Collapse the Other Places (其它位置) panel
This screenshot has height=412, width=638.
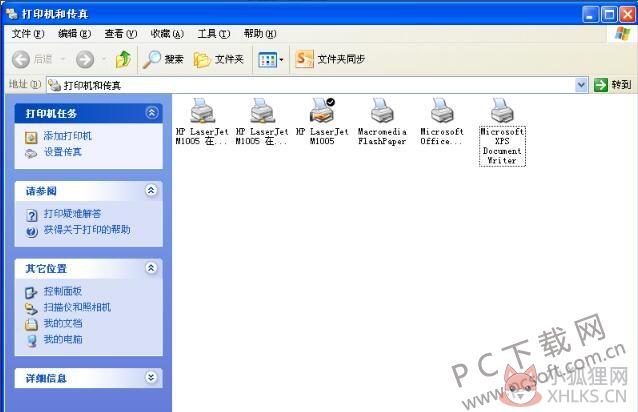coord(151,268)
